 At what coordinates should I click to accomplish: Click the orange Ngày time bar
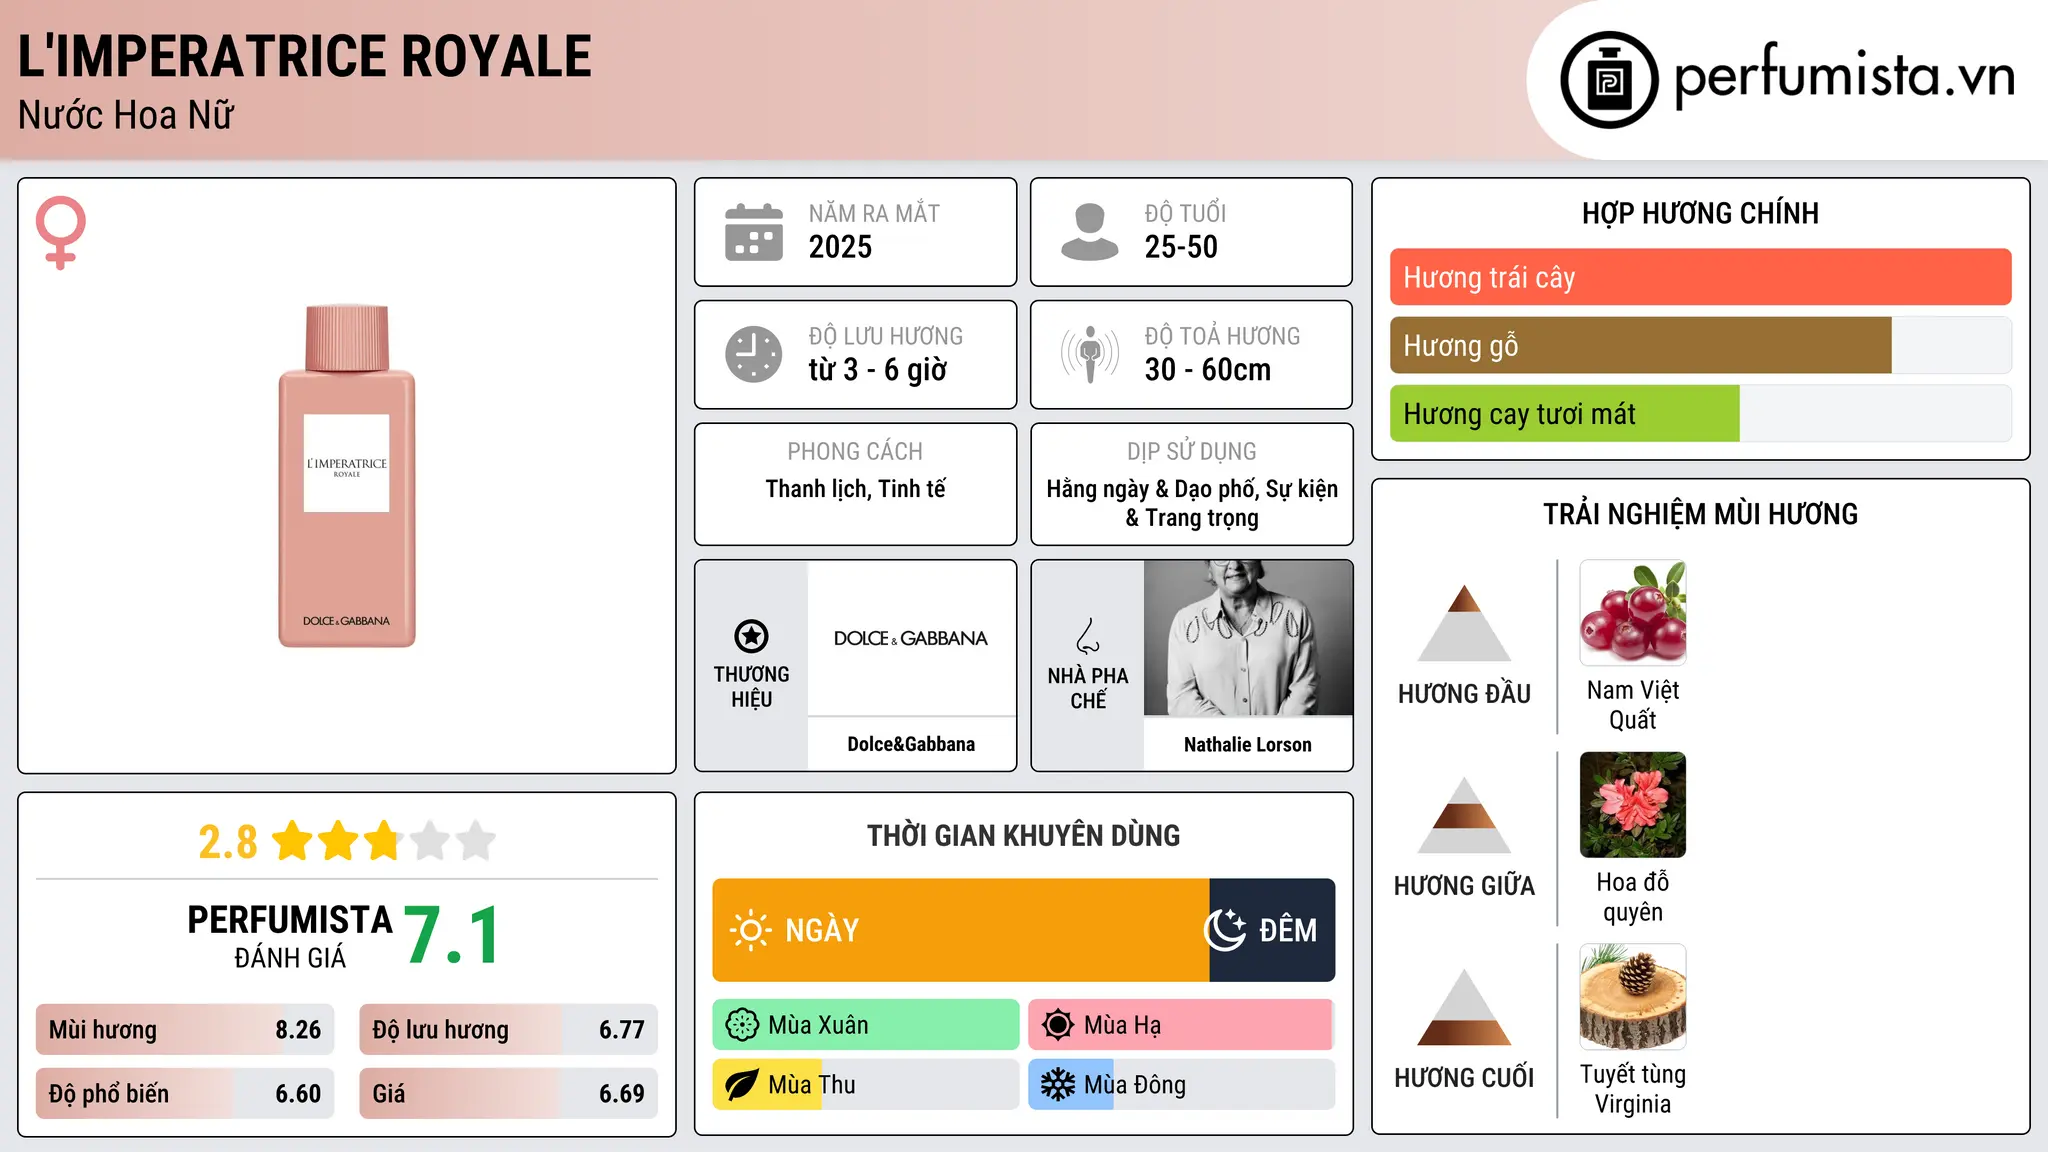(x=961, y=930)
